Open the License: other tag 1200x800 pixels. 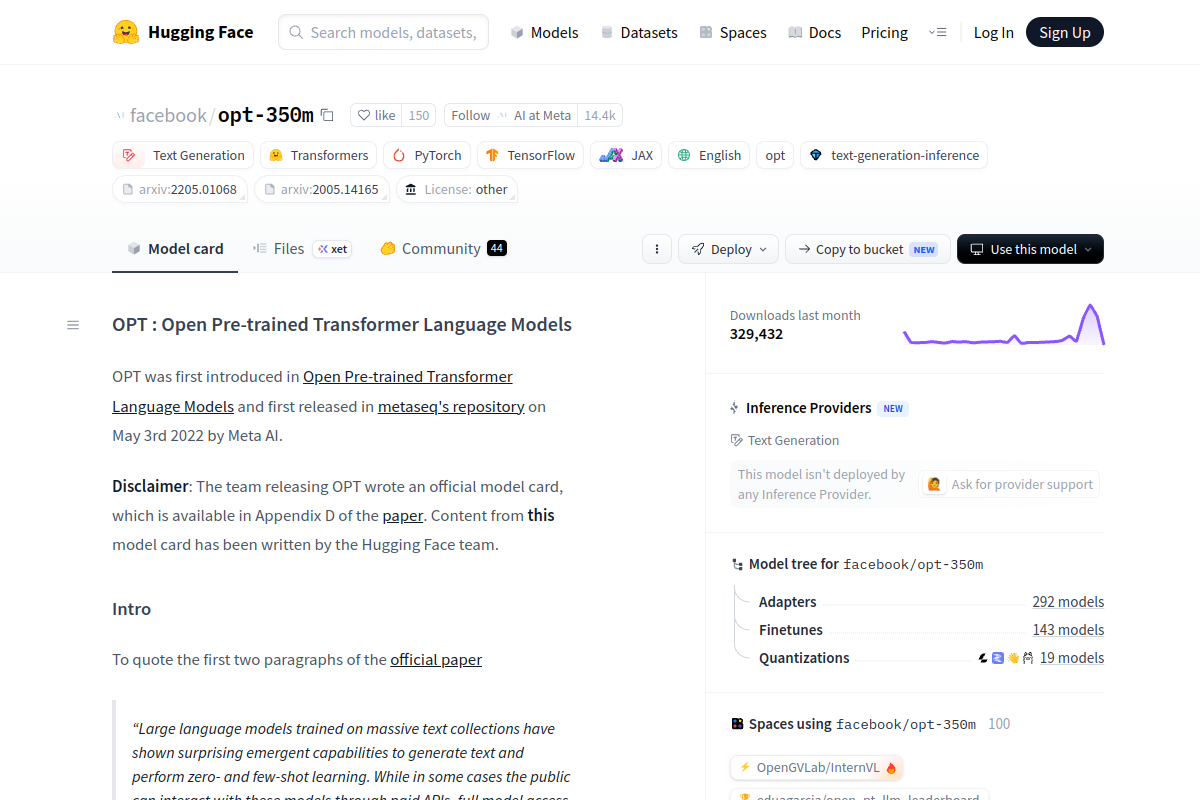[457, 189]
